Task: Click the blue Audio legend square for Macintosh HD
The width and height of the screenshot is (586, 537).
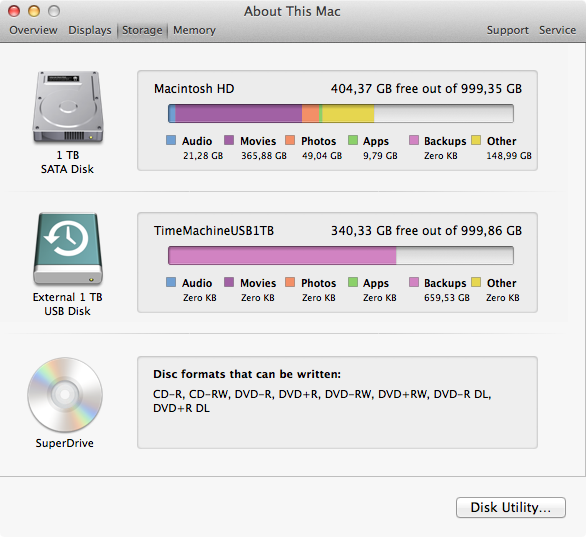Action: [171, 140]
